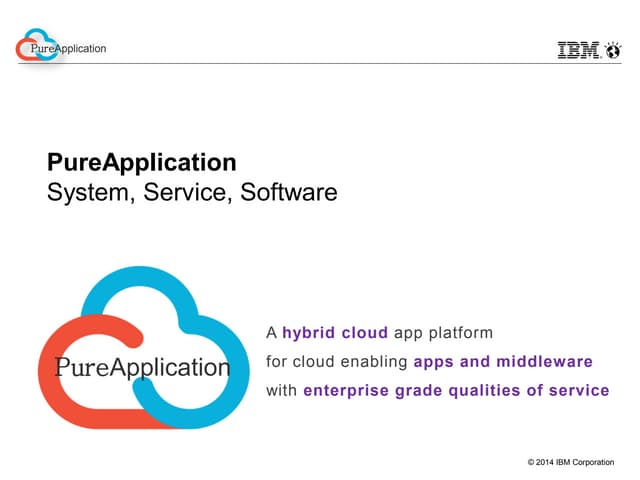Click the PureApplication label in header logo
Image resolution: width=640 pixels, height=480 pixels.
point(70,48)
